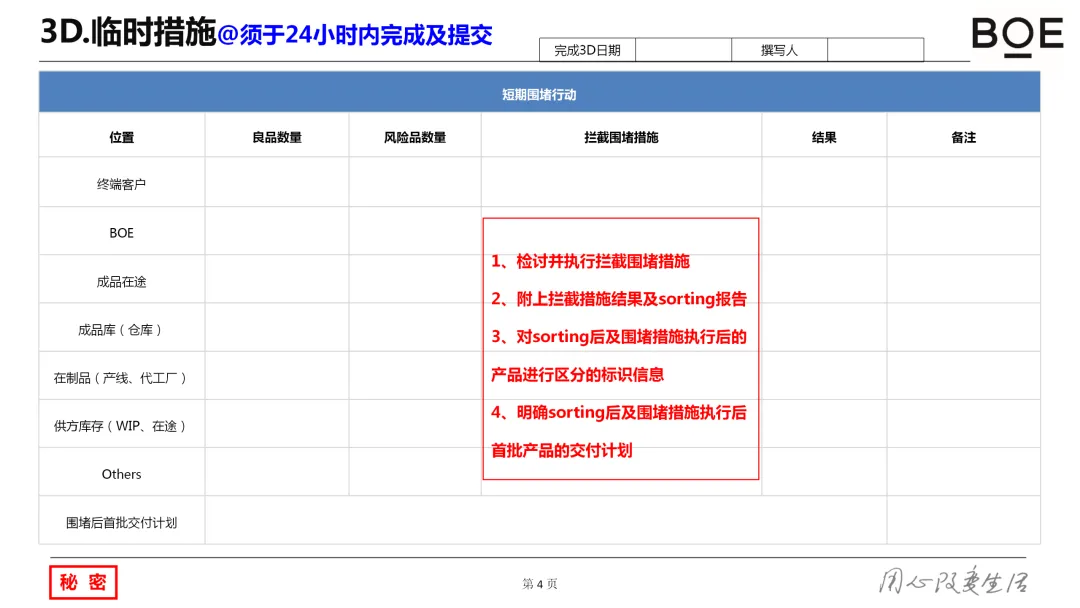1080x608 pixels.
Task: Click red note 2、附上拦截措施结果及sorting报告
Action: (619, 299)
